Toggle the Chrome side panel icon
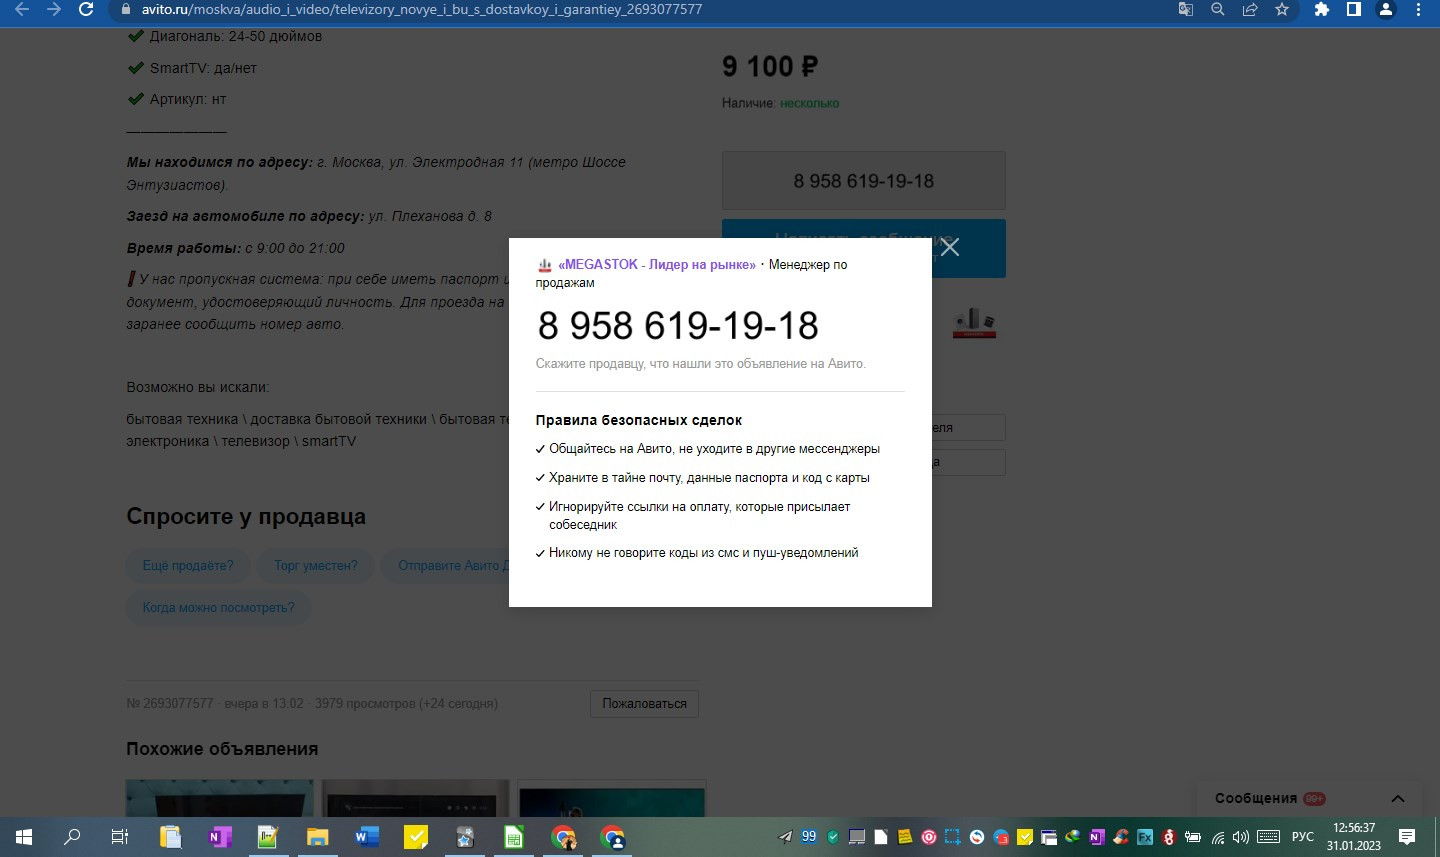The image size is (1440, 857). 1354,9
